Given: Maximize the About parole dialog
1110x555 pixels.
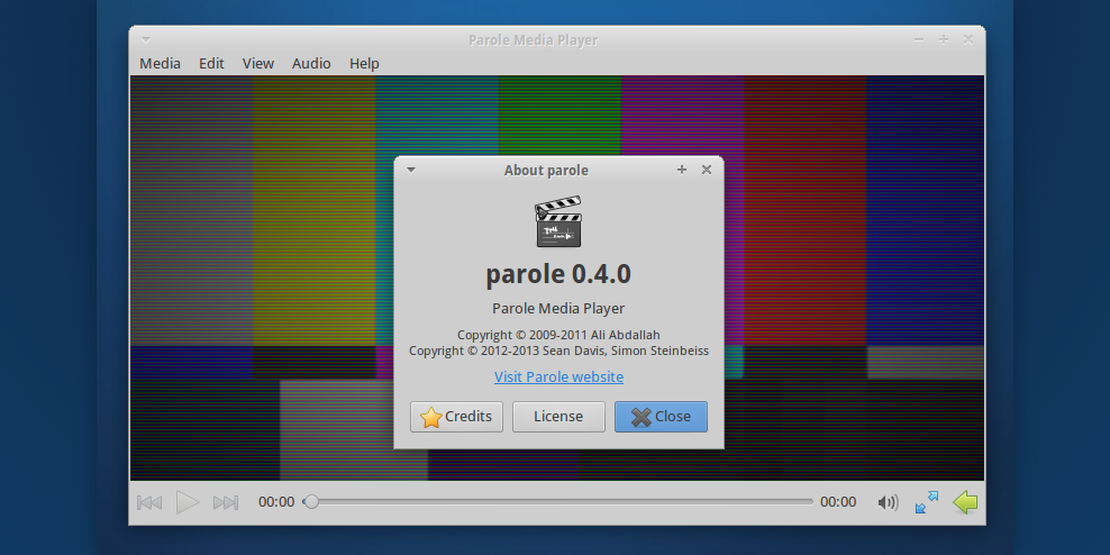Looking at the screenshot, I should 682,170.
